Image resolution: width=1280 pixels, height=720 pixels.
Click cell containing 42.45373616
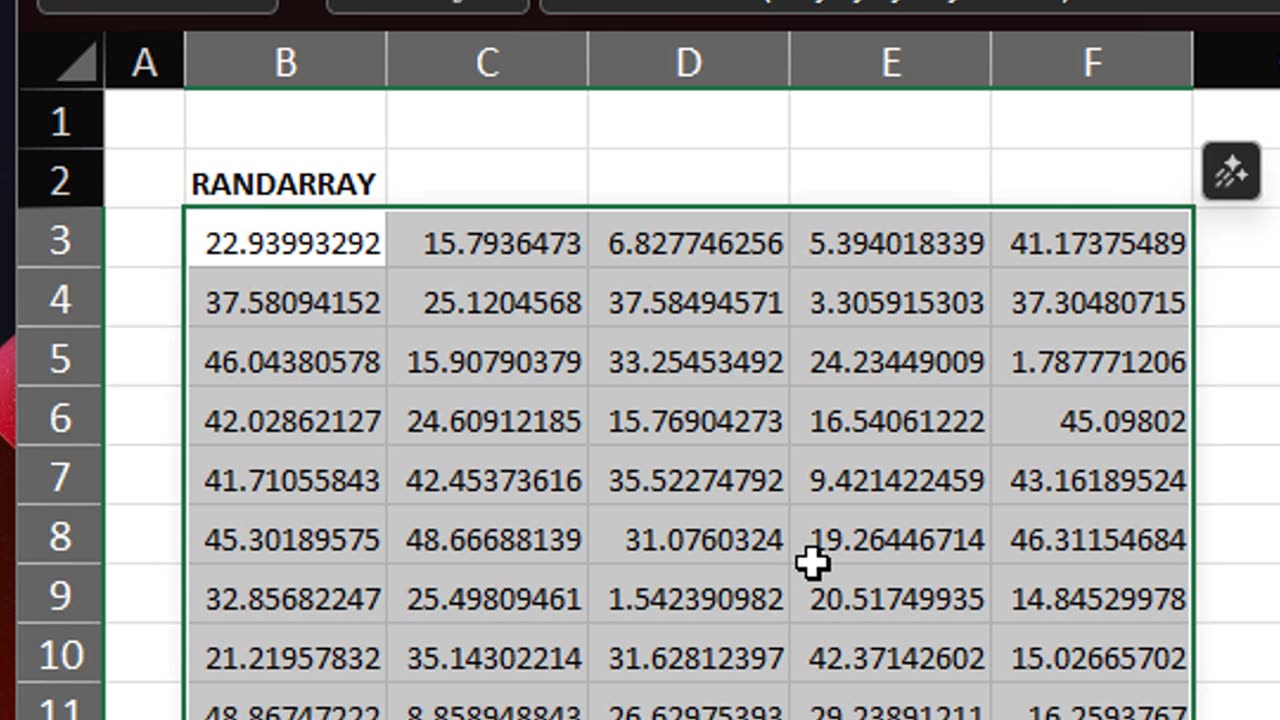click(487, 476)
